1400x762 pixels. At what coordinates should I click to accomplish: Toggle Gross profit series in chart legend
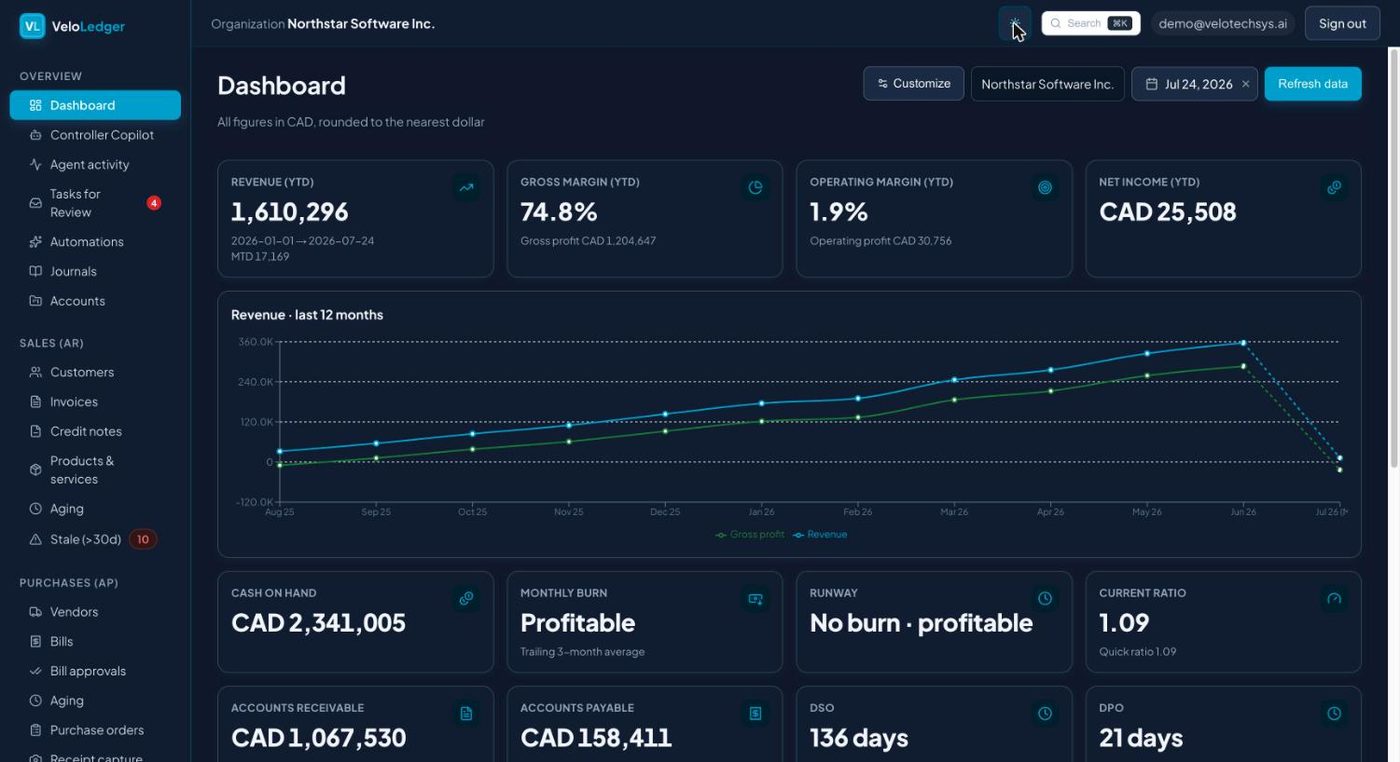(750, 535)
